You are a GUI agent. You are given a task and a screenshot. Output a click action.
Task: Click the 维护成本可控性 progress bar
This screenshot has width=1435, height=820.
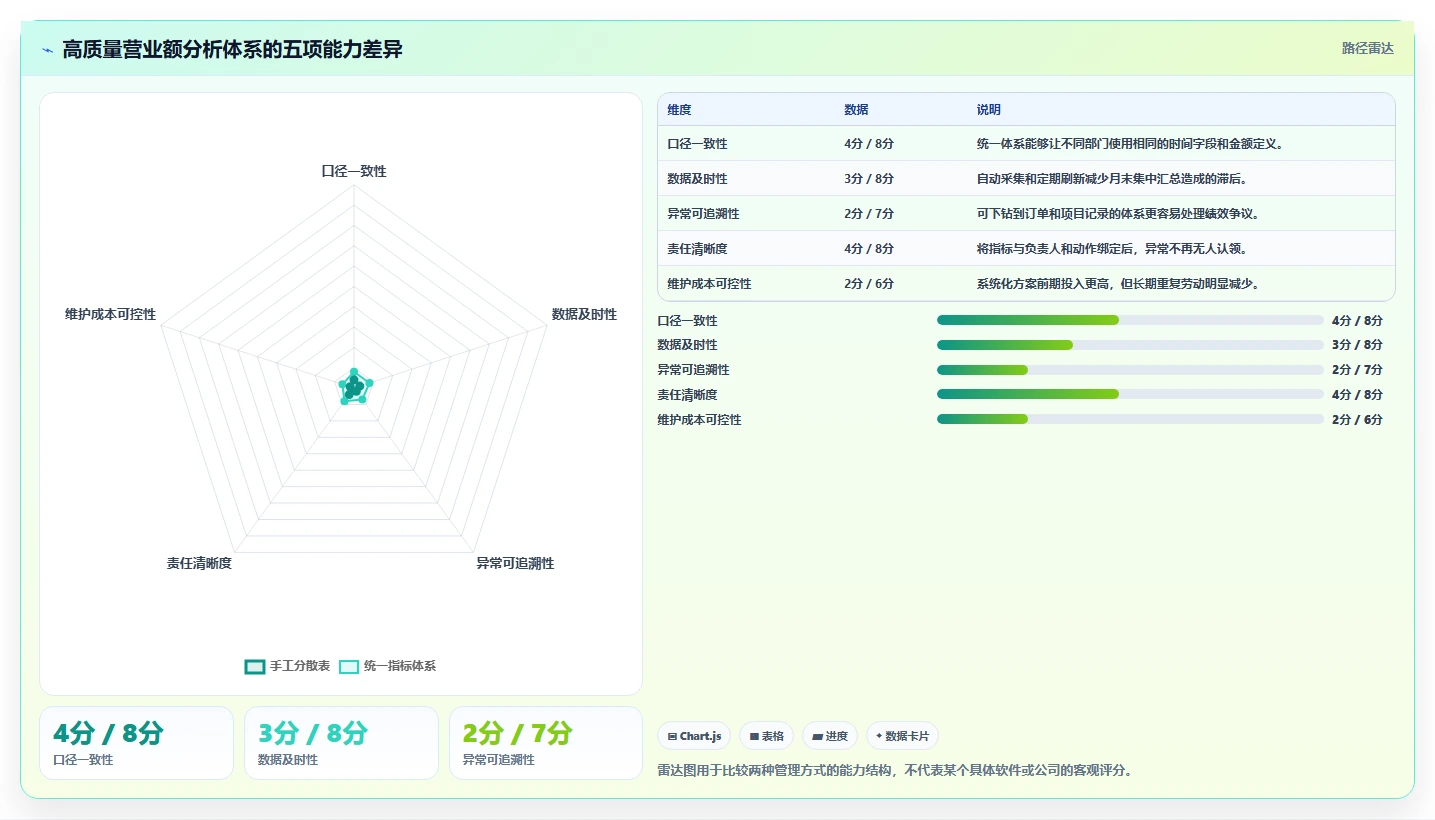pyautogui.click(x=1130, y=419)
